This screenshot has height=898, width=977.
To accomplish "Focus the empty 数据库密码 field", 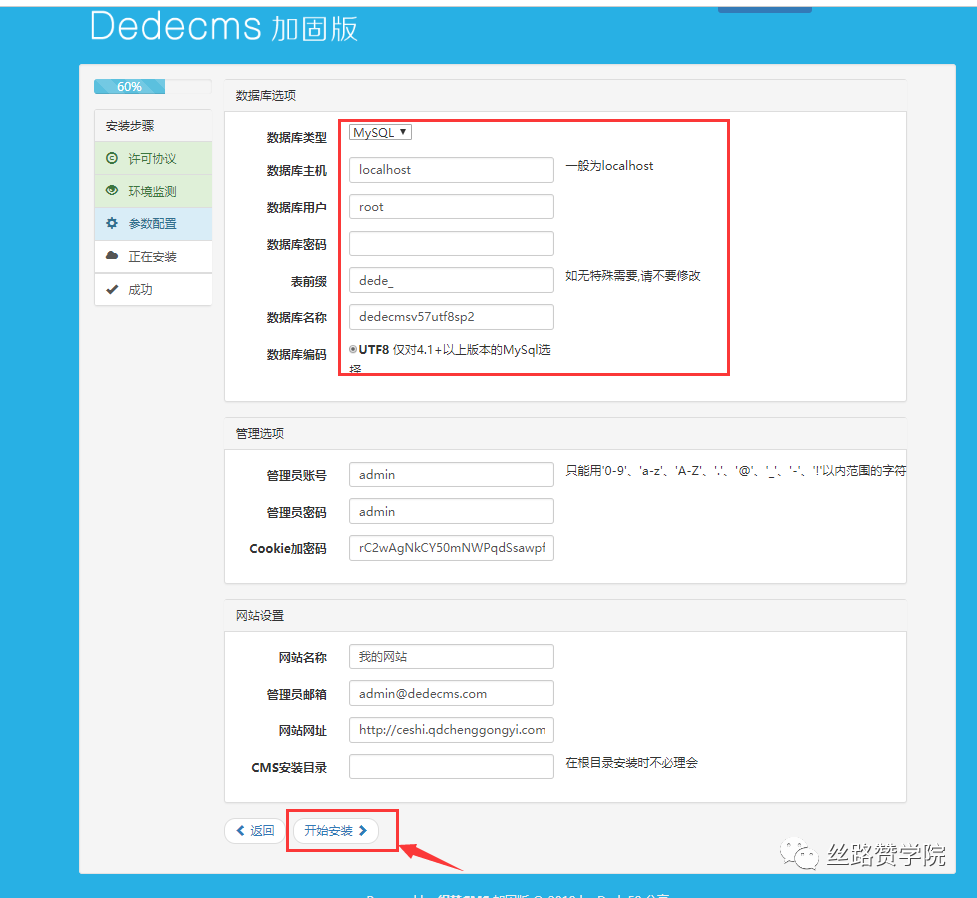I will point(451,243).
